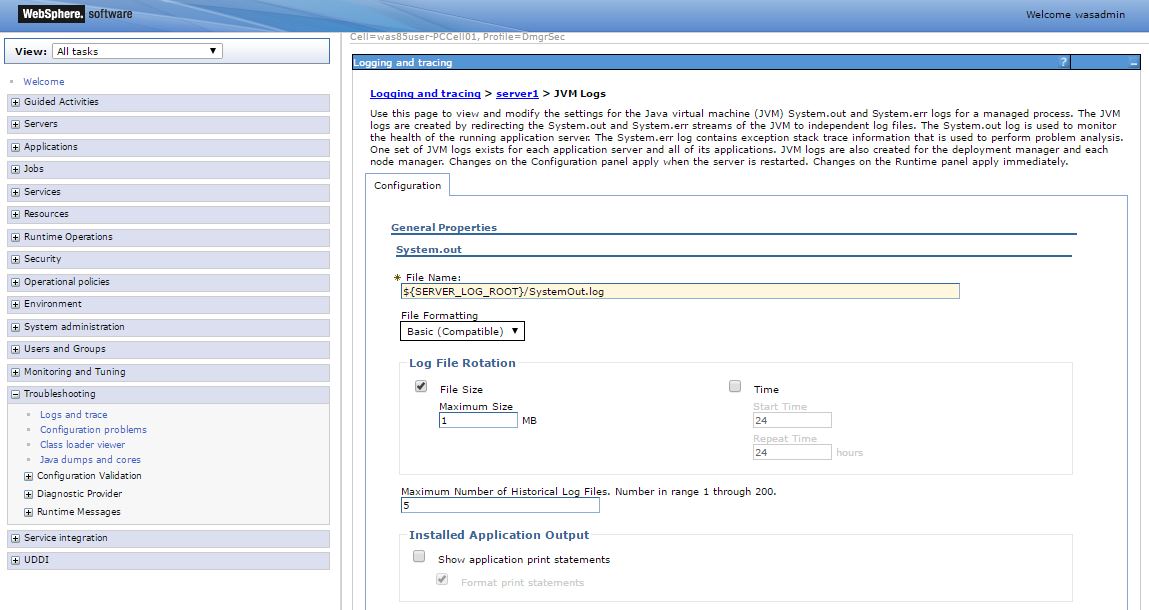This screenshot has width=1149, height=610.
Task: Select Welcome in the navigation menu
Action: tap(43, 81)
